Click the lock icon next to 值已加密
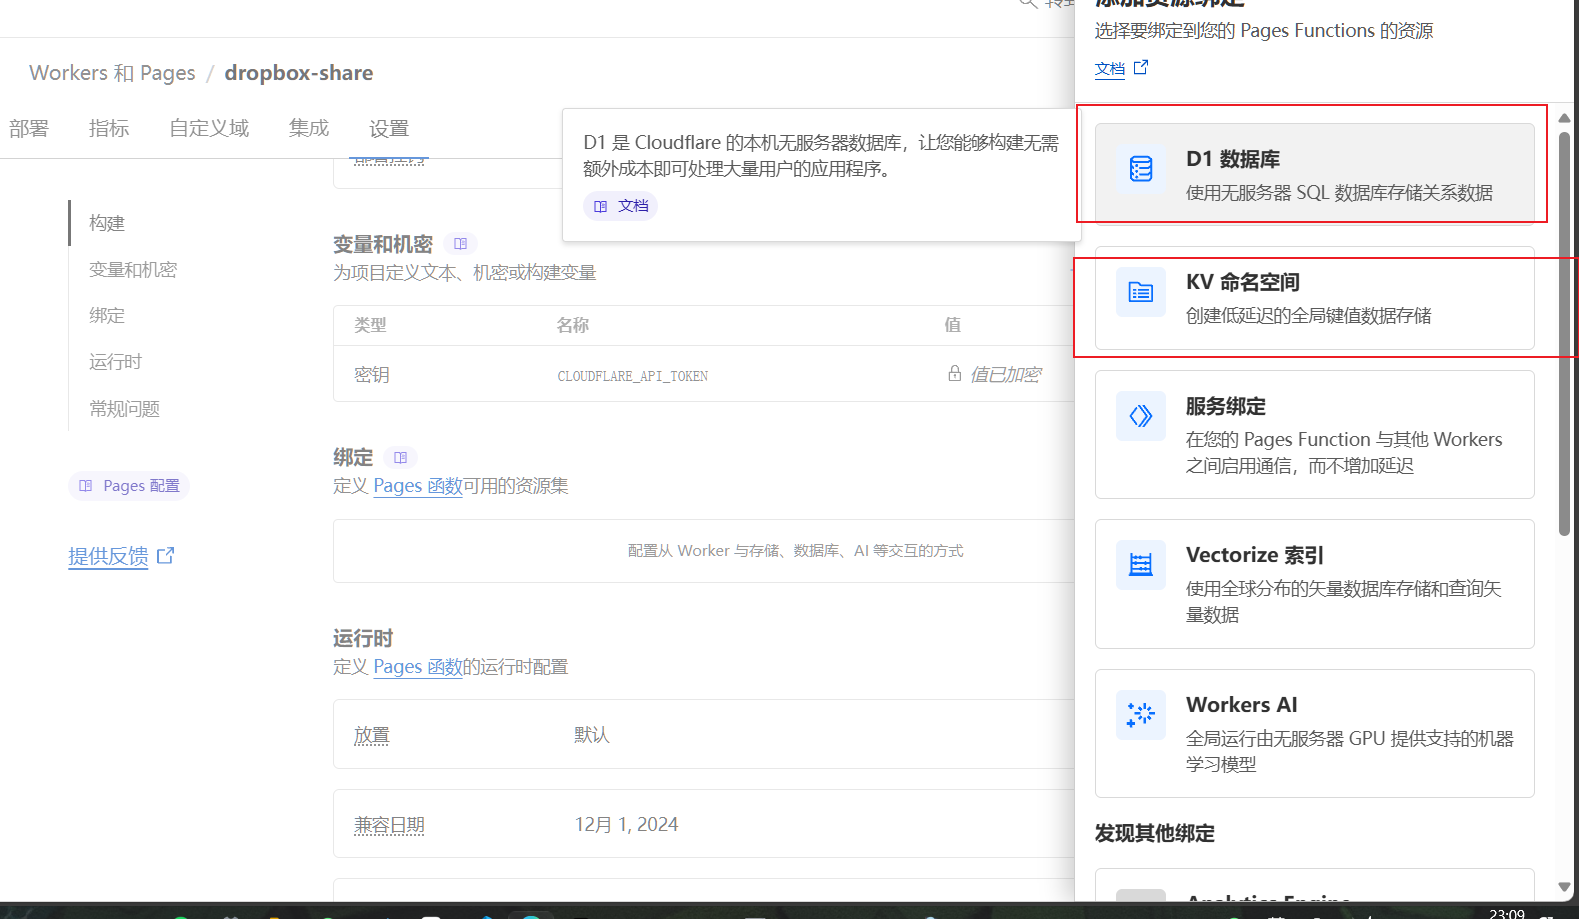The image size is (1579, 919). (954, 374)
